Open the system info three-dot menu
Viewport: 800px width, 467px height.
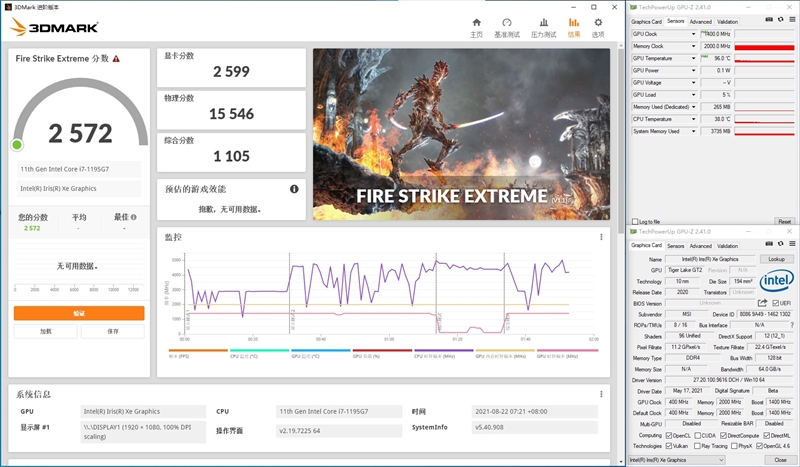601,394
